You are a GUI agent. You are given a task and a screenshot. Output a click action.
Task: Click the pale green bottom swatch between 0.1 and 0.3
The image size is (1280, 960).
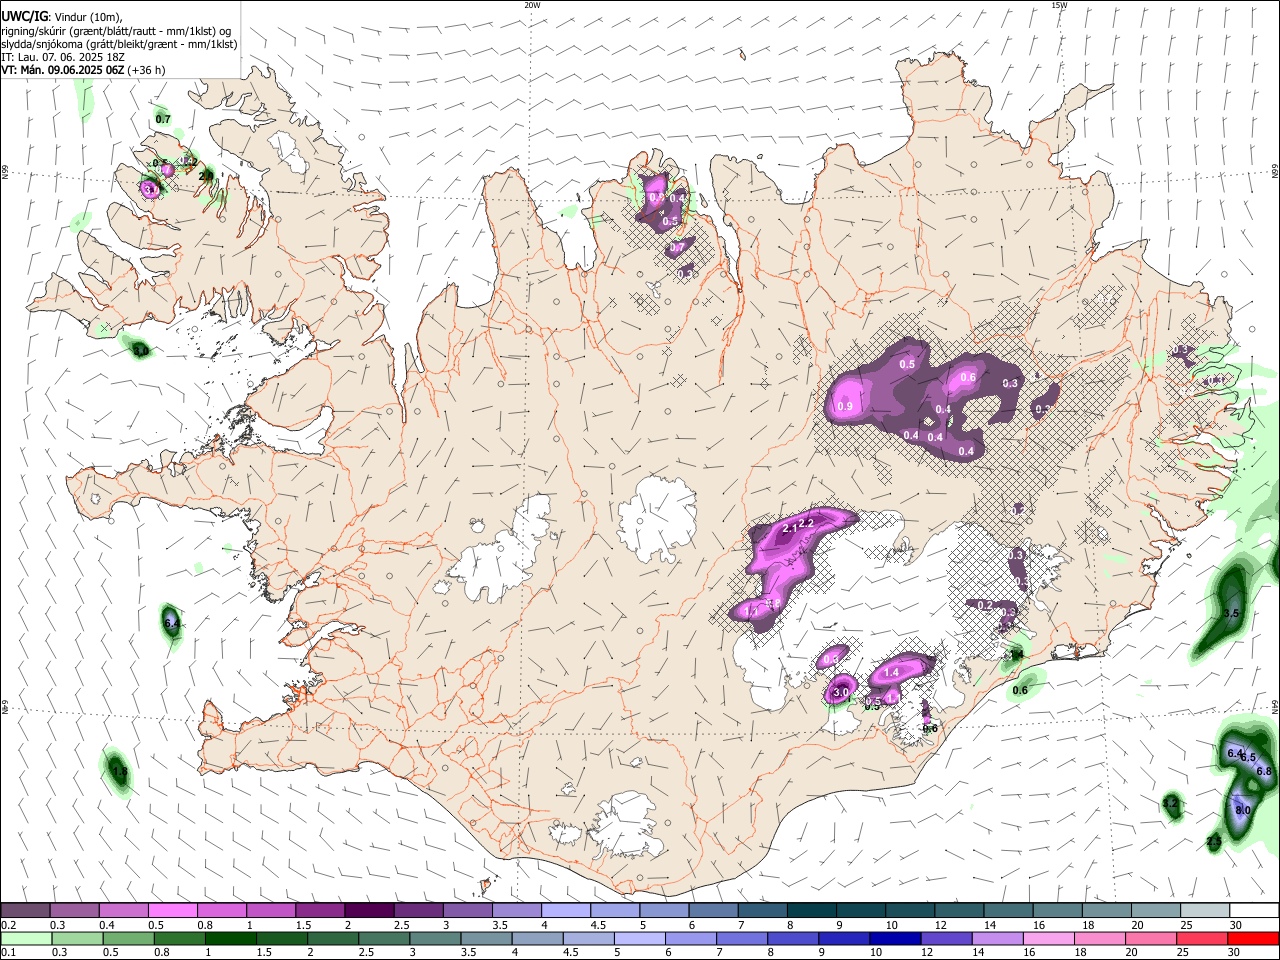tap(26, 938)
